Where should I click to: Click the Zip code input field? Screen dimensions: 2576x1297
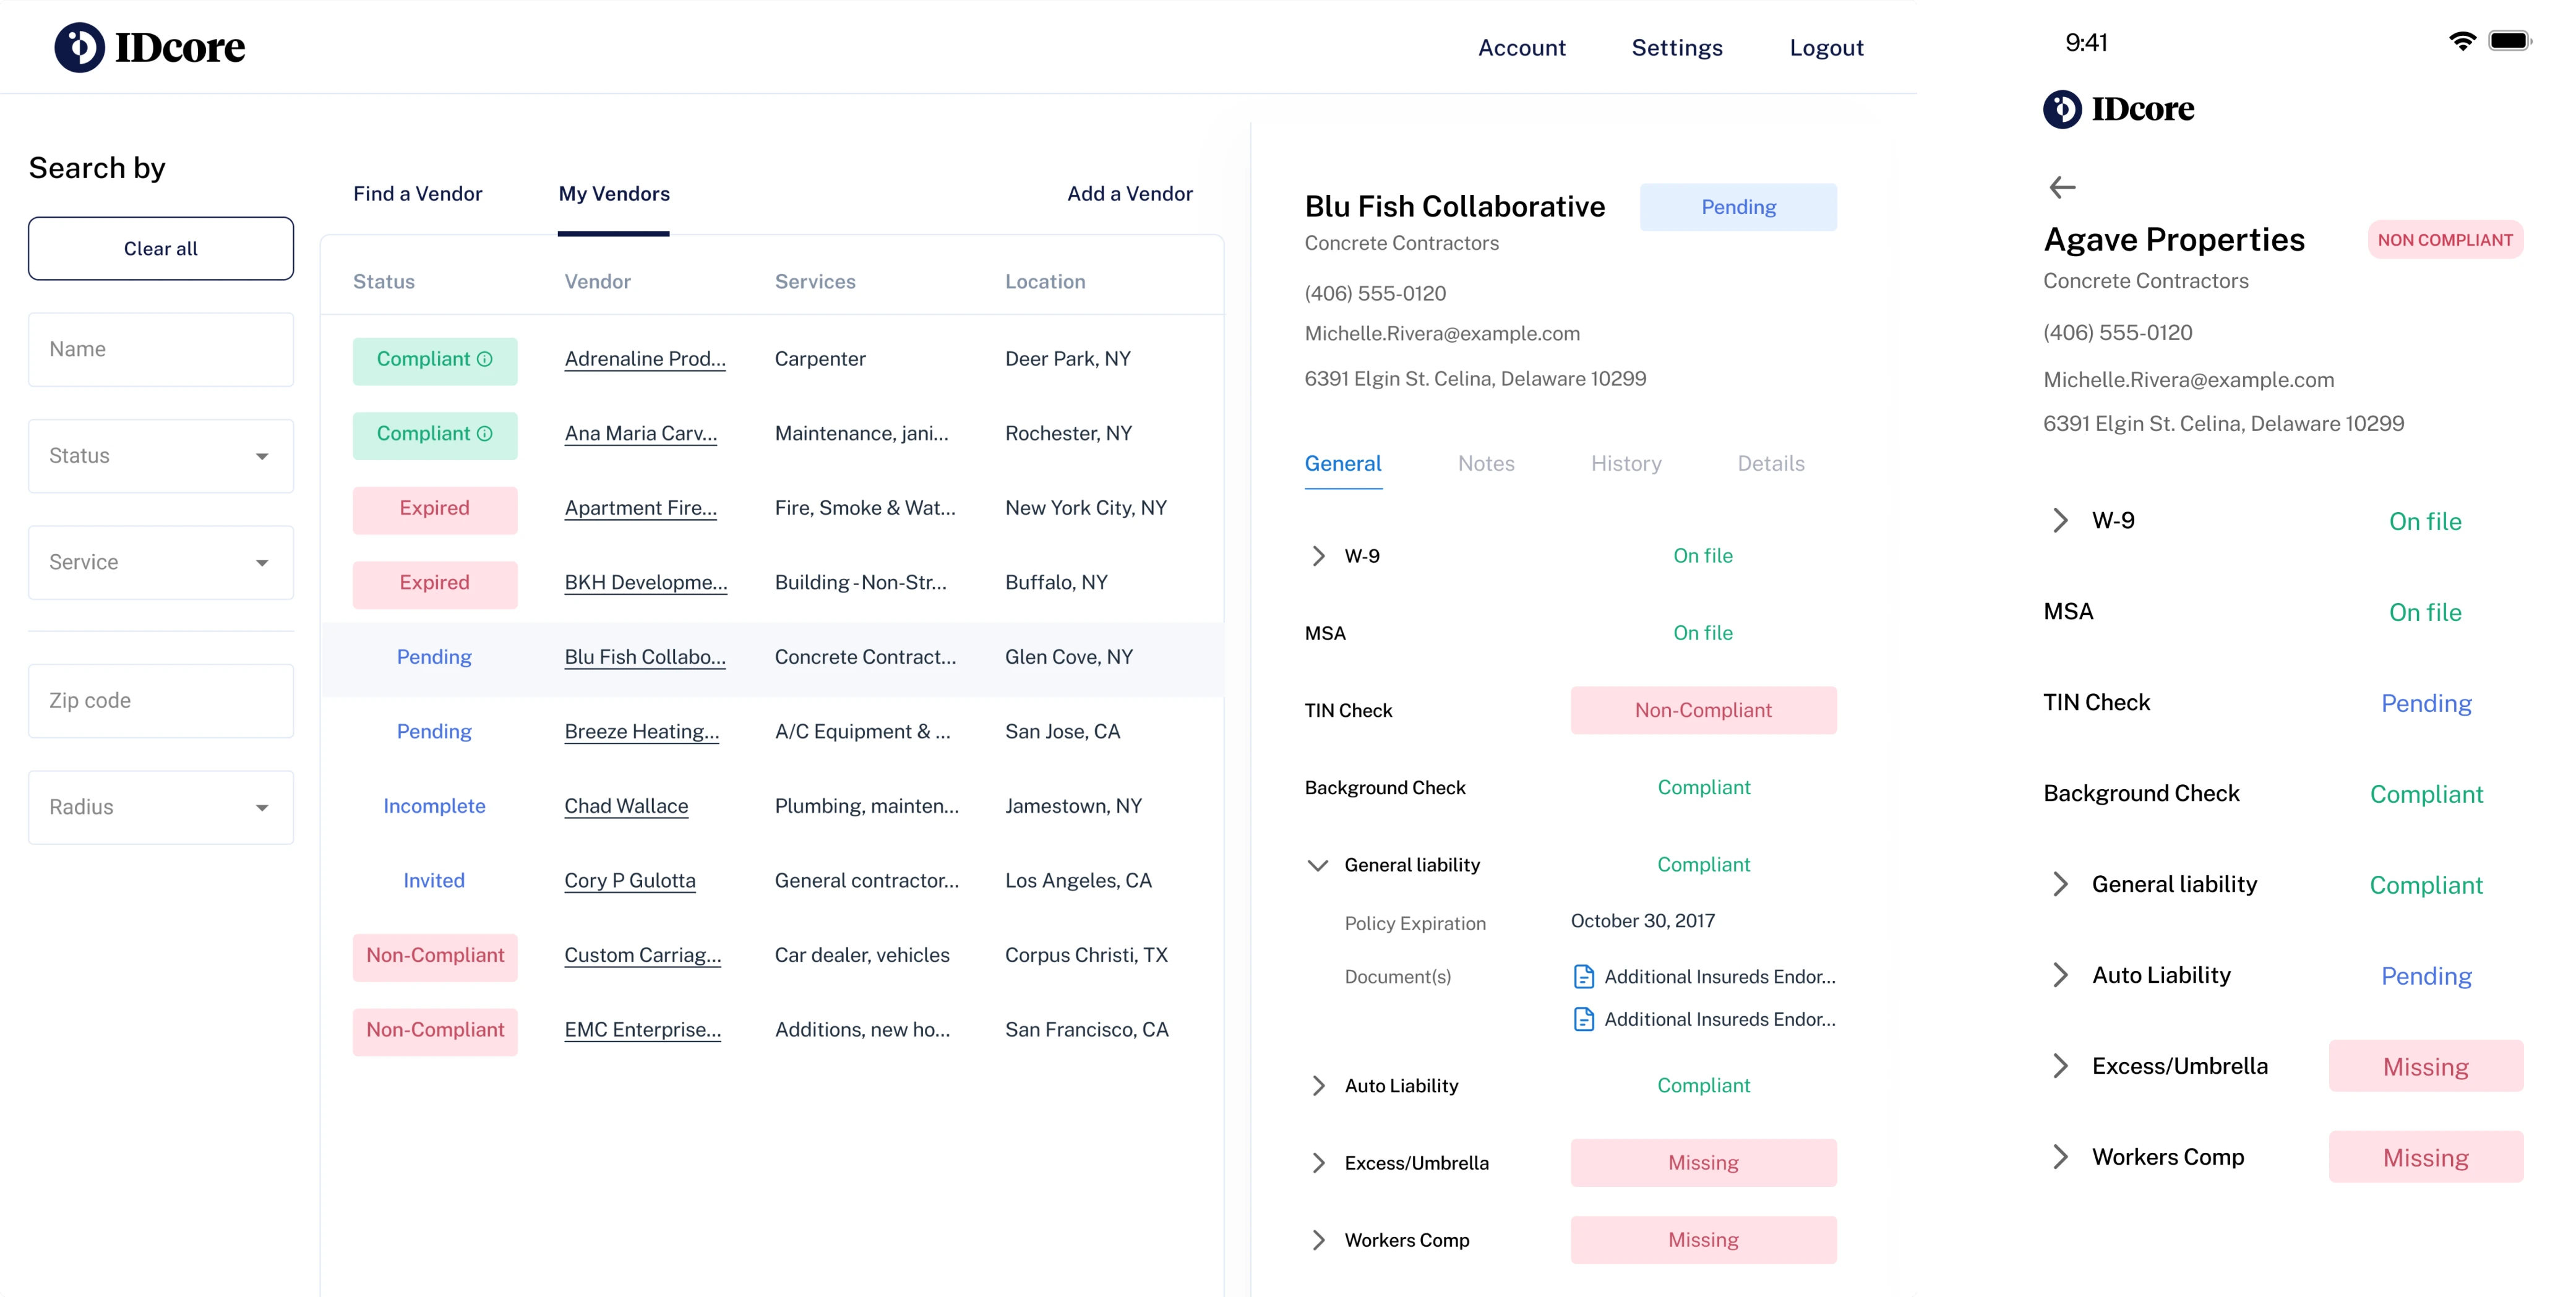tap(161, 701)
